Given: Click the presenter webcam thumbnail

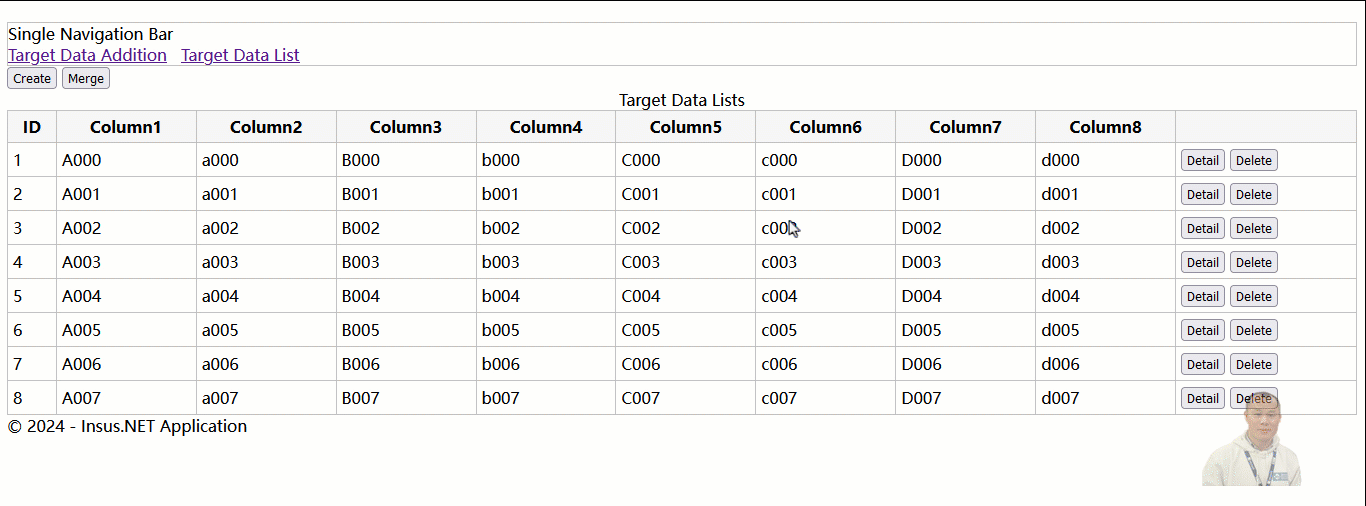Looking at the screenshot, I should pyautogui.click(x=1252, y=438).
